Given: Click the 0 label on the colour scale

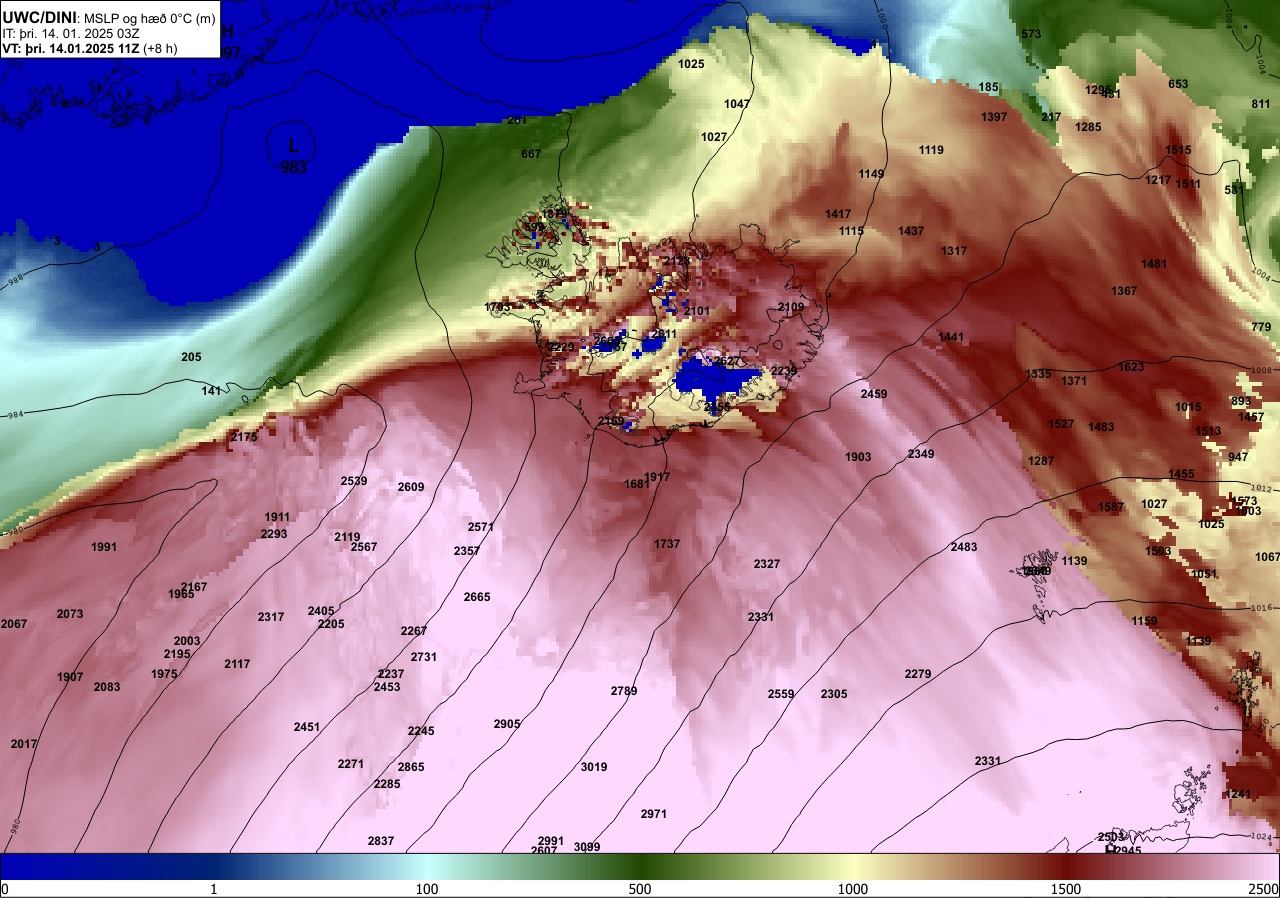Looking at the screenshot, I should pos(4,889).
